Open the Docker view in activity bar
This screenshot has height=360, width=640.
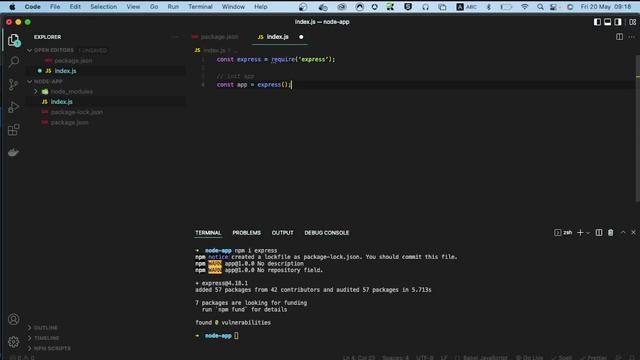(13, 152)
